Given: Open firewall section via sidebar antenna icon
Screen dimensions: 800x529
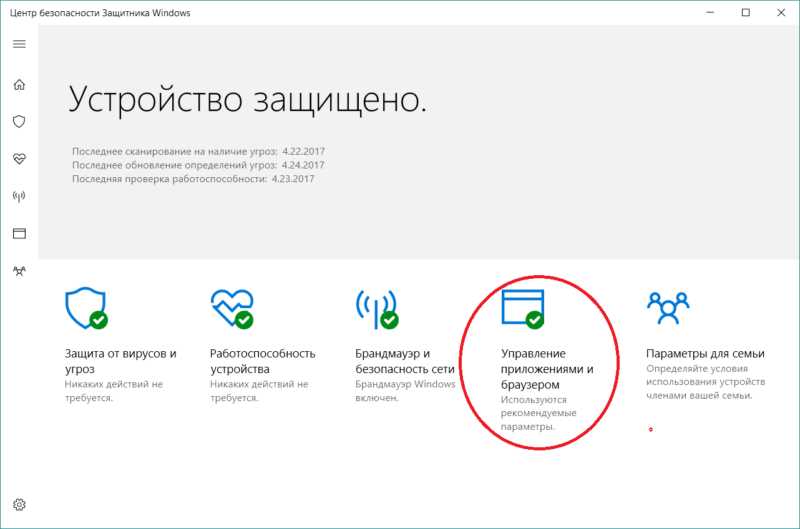Looking at the screenshot, I should pos(19,196).
